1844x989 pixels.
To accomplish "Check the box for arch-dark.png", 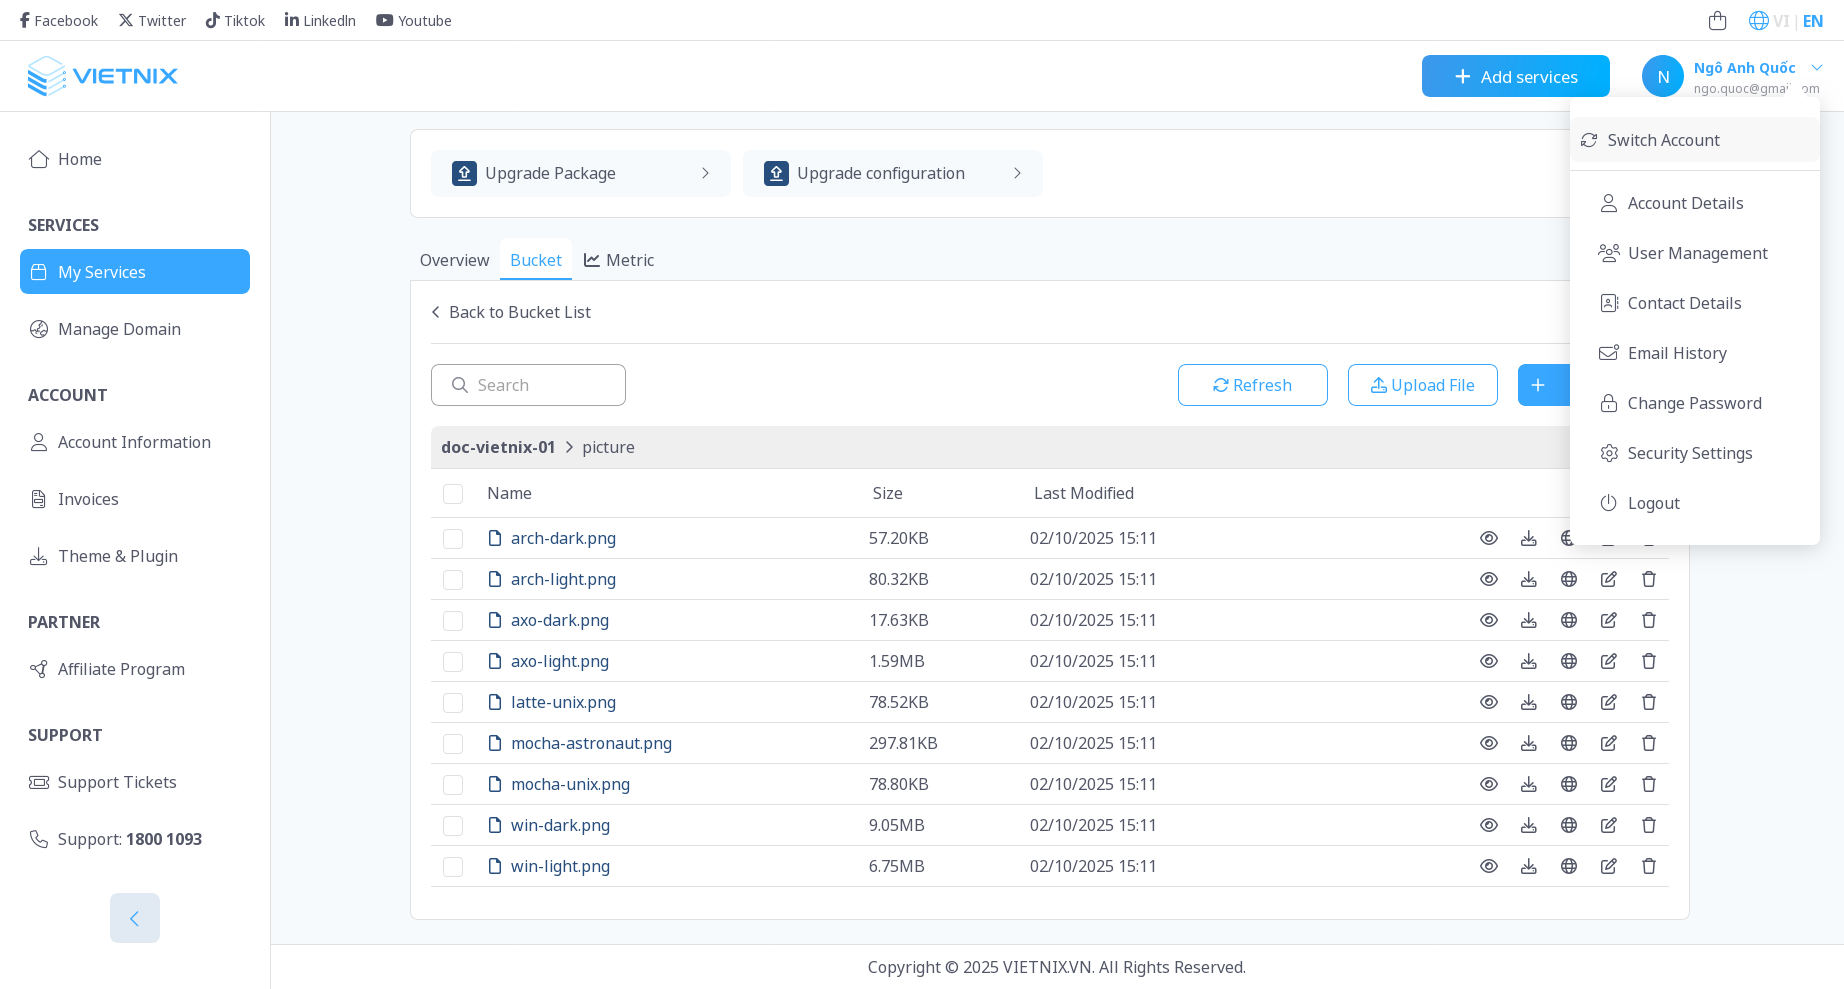I will [x=453, y=539].
